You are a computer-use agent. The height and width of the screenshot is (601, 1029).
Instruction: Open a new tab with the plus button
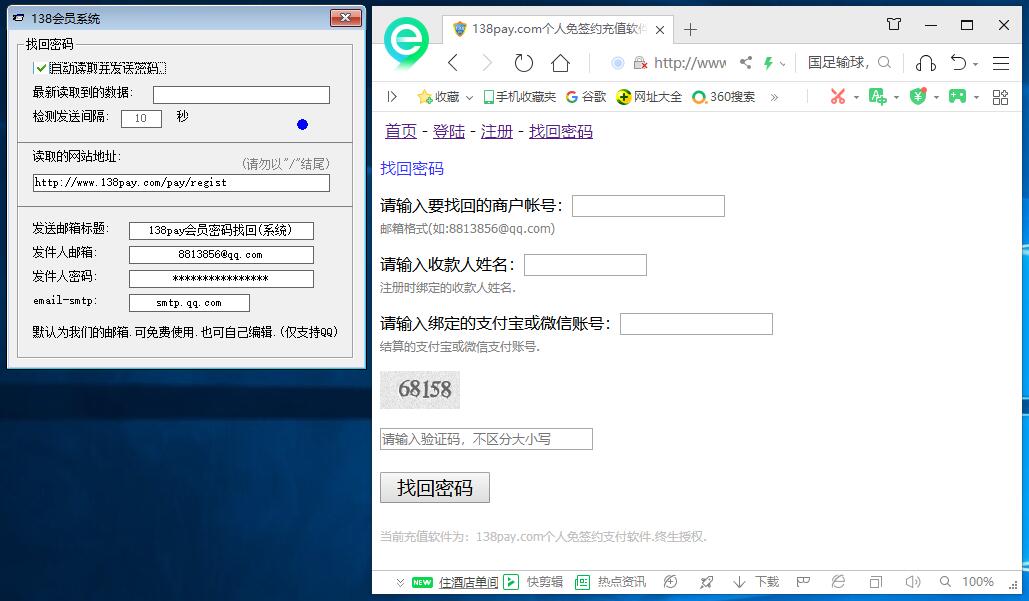tap(690, 30)
